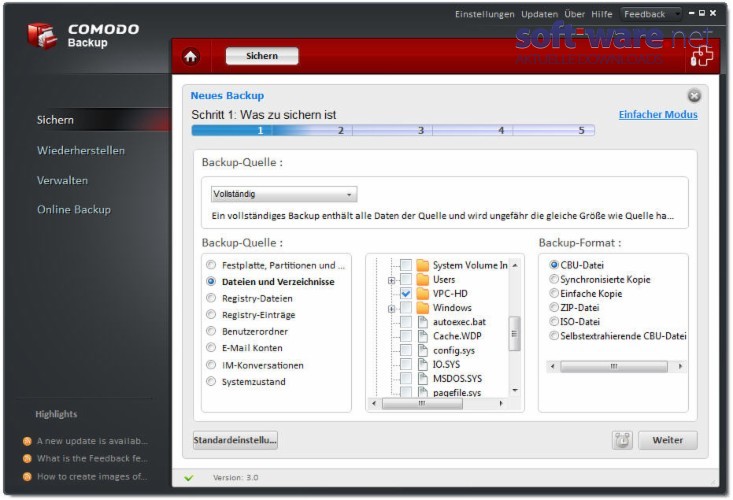733x500 pixels.
Task: Select E-Mail Konten radio option
Action: click(211, 347)
